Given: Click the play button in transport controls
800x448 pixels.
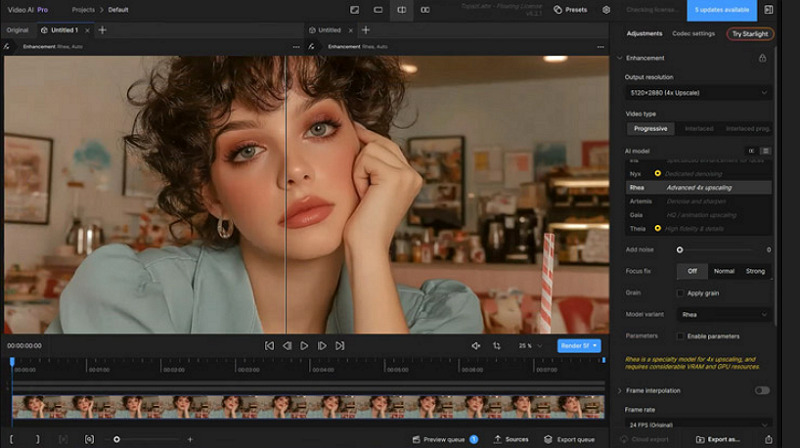Looking at the screenshot, I should point(305,346).
